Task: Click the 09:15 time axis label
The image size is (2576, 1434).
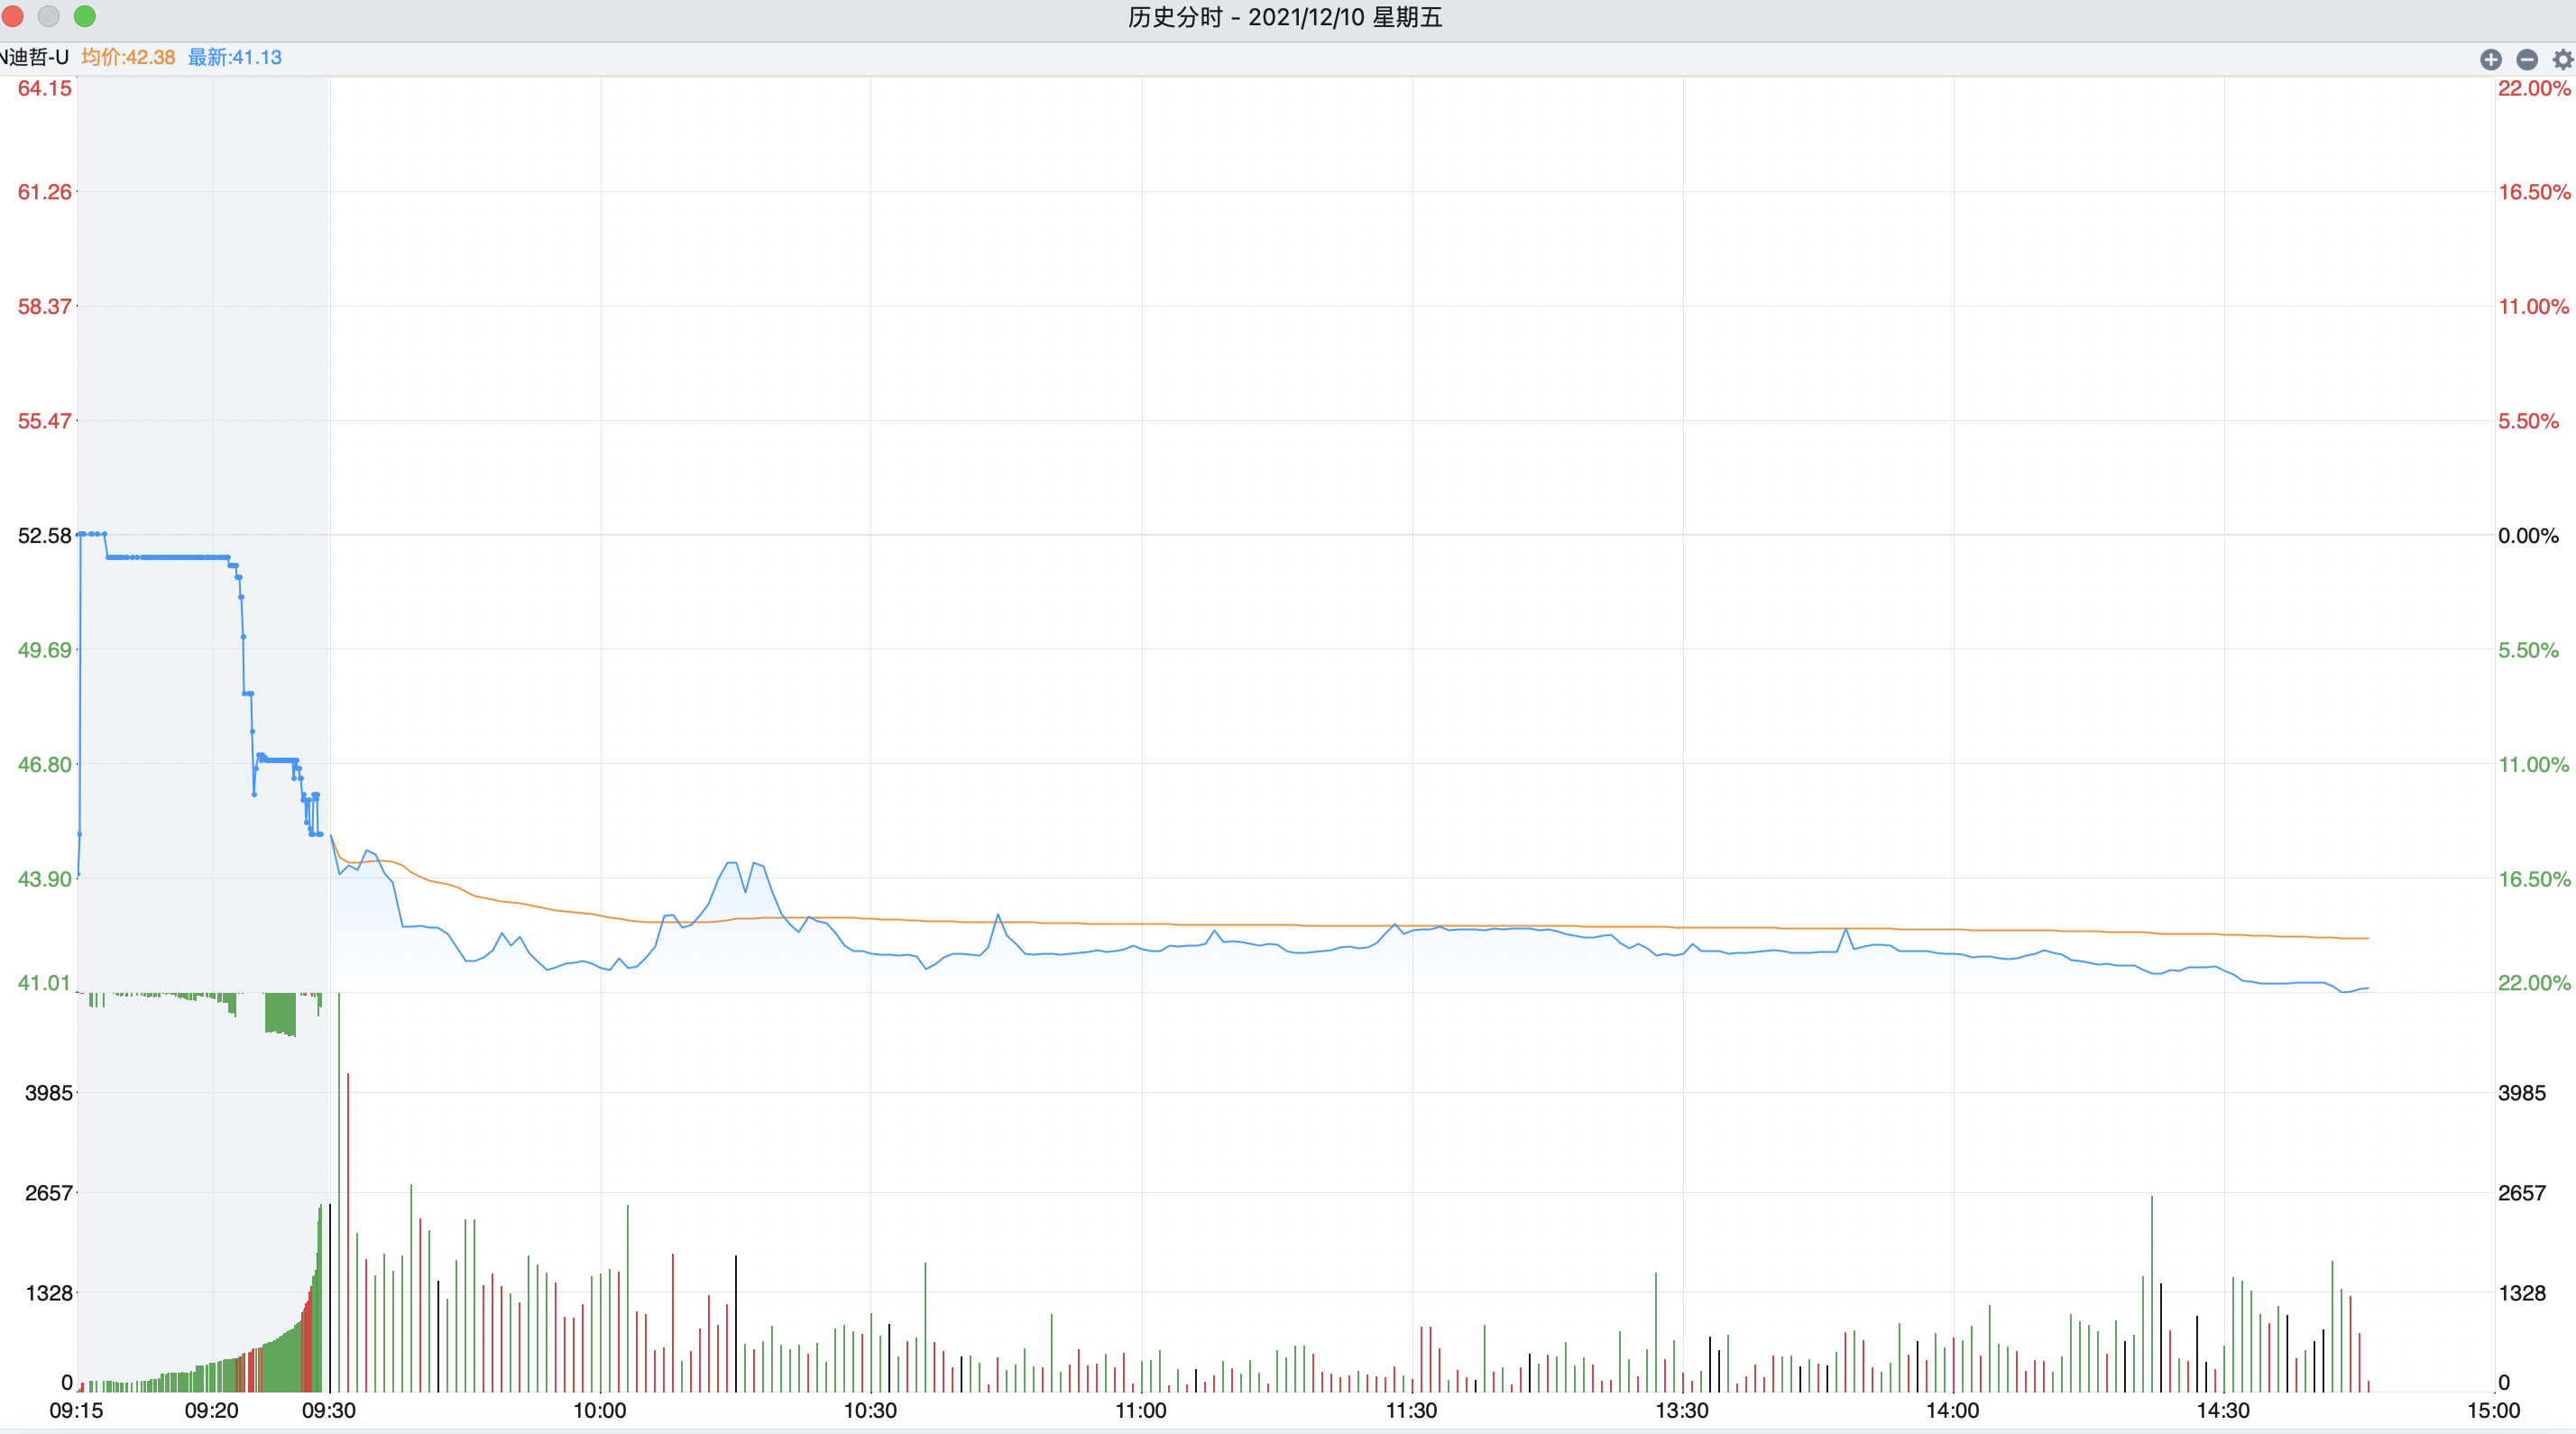Action: (77, 1411)
